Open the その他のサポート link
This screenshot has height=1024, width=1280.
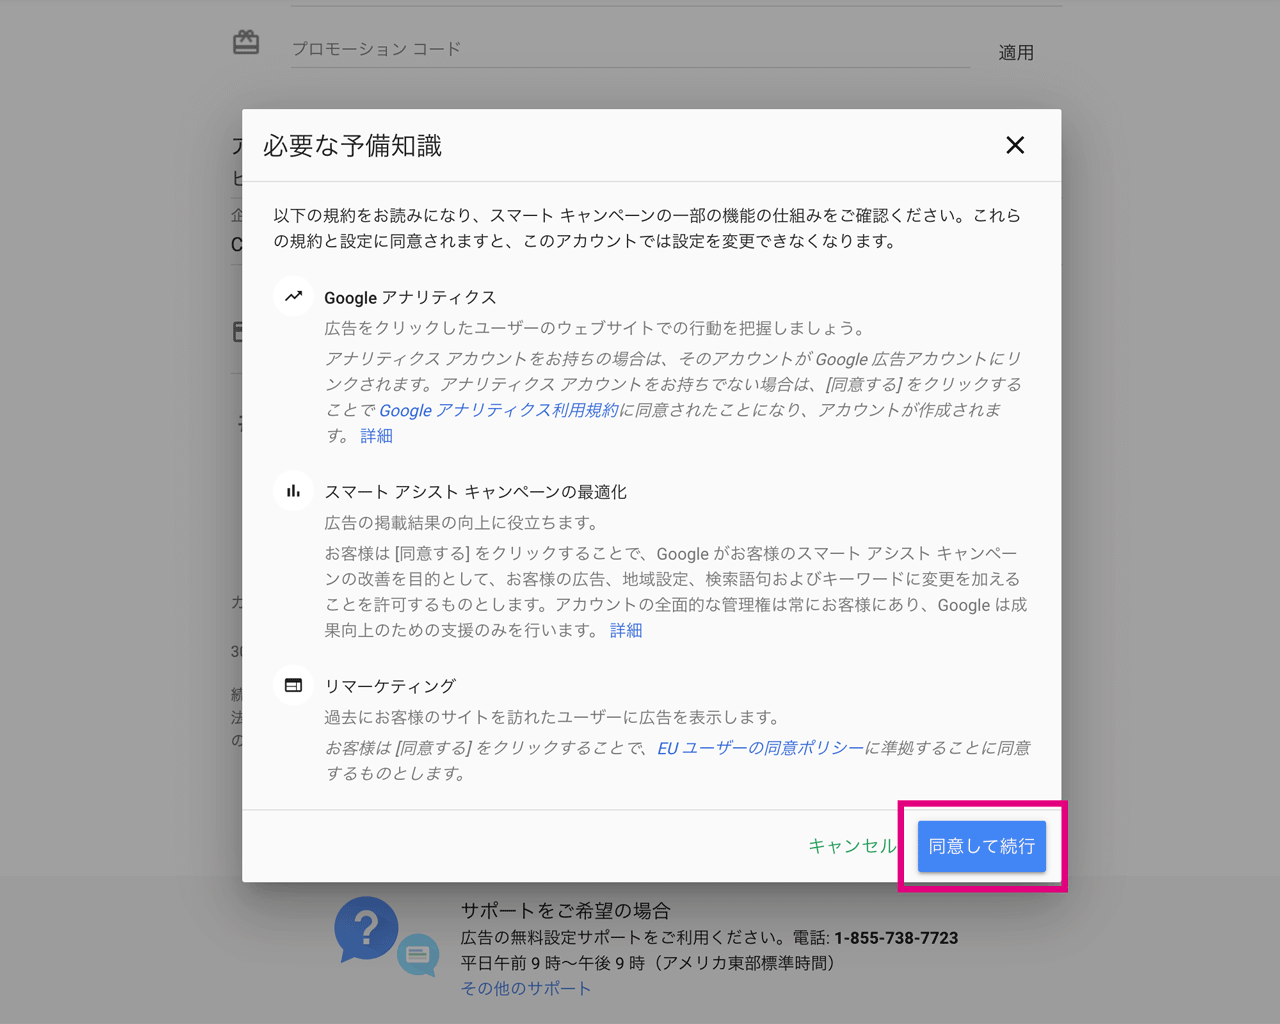click(526, 988)
